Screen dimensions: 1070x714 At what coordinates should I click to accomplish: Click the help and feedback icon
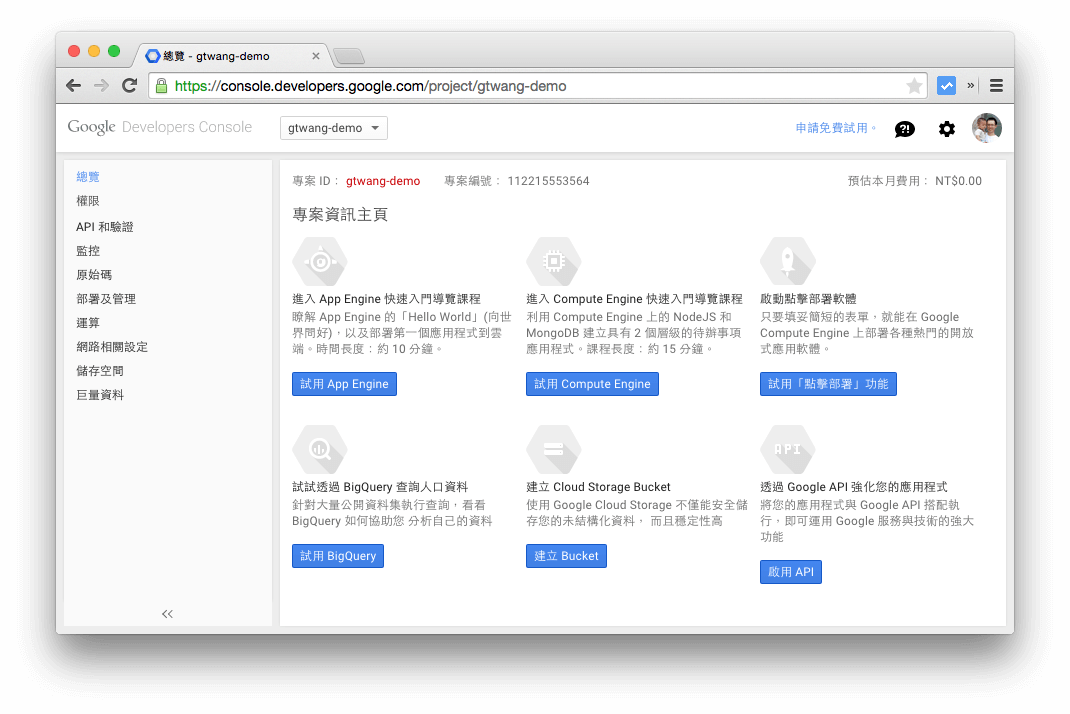click(905, 128)
